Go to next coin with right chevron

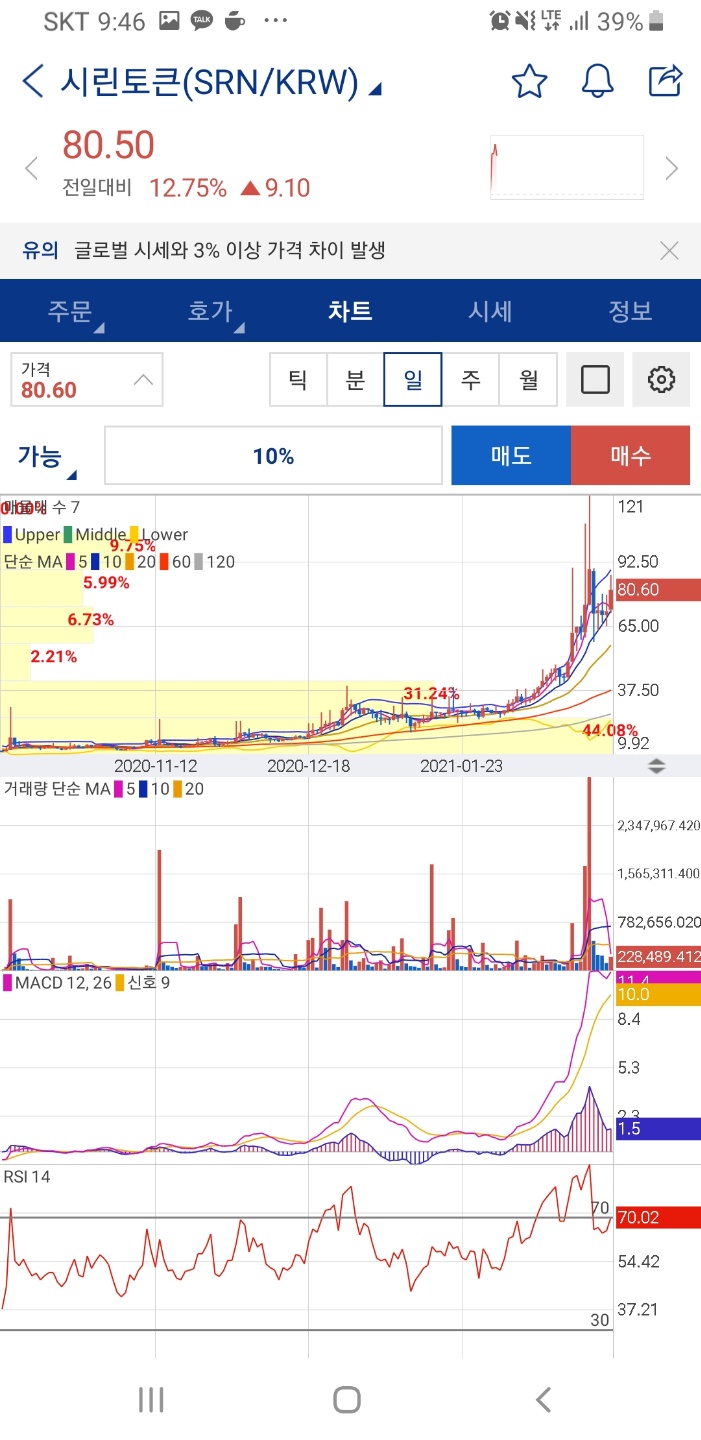click(x=672, y=168)
